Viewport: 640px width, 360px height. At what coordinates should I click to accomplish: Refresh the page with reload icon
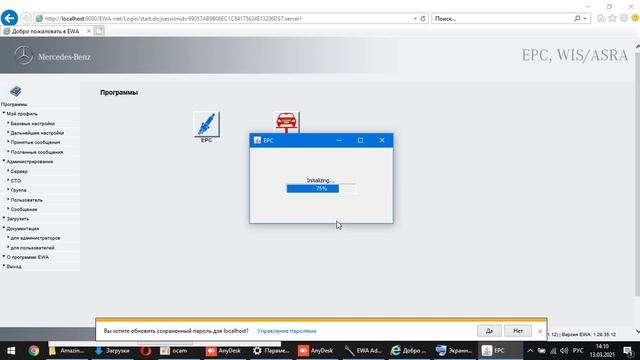423,18
